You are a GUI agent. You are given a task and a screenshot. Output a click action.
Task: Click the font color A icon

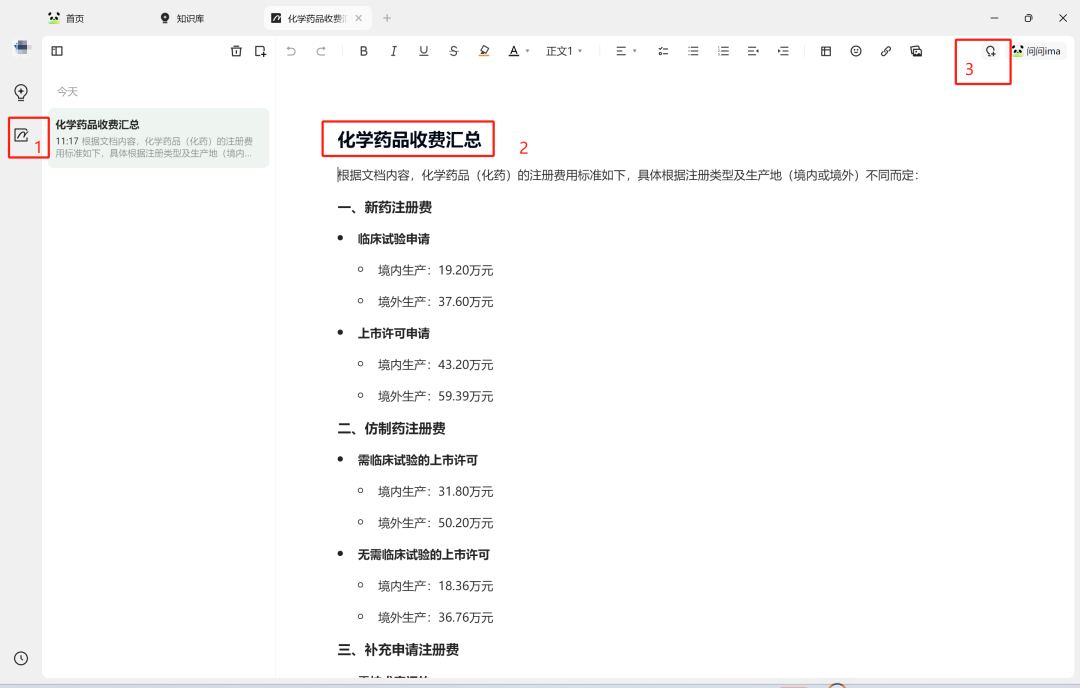click(x=514, y=51)
